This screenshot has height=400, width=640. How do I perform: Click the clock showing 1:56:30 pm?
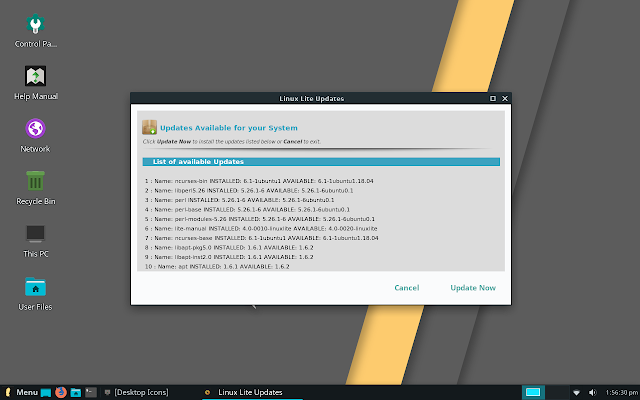point(621,393)
